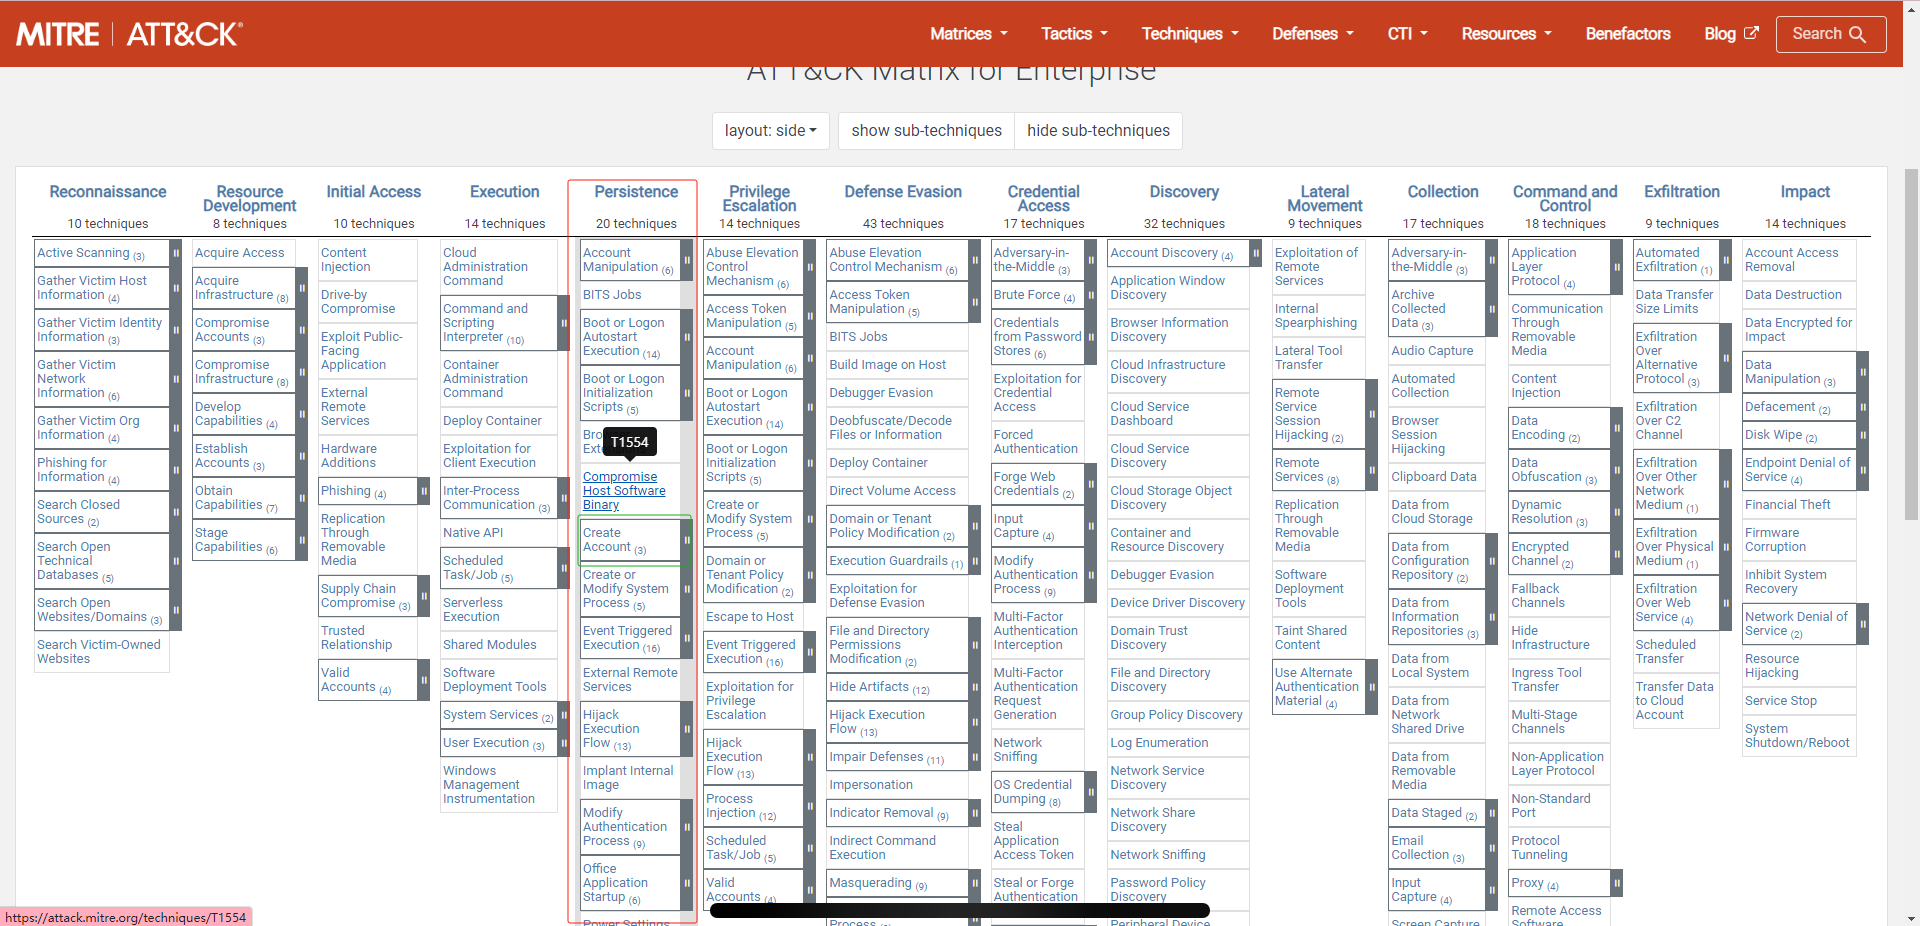Open the layout: side dropdown
The image size is (1920, 926).
[x=770, y=131]
